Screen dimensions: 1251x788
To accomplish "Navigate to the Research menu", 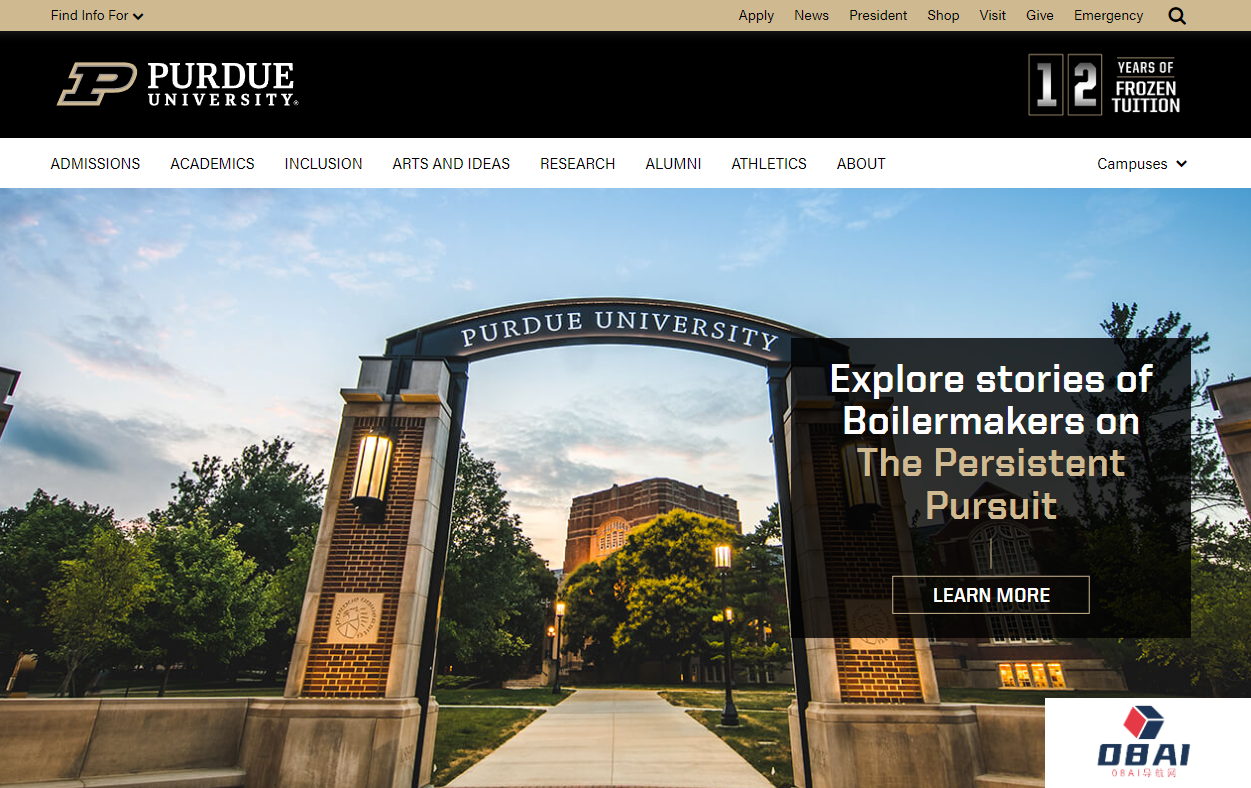I will point(577,164).
